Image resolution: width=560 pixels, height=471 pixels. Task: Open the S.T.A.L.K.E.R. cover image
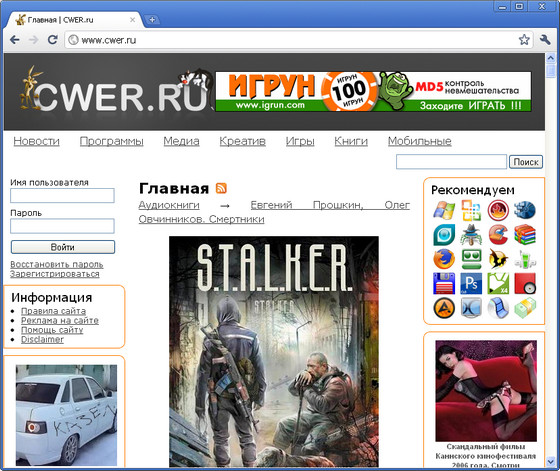(x=274, y=351)
